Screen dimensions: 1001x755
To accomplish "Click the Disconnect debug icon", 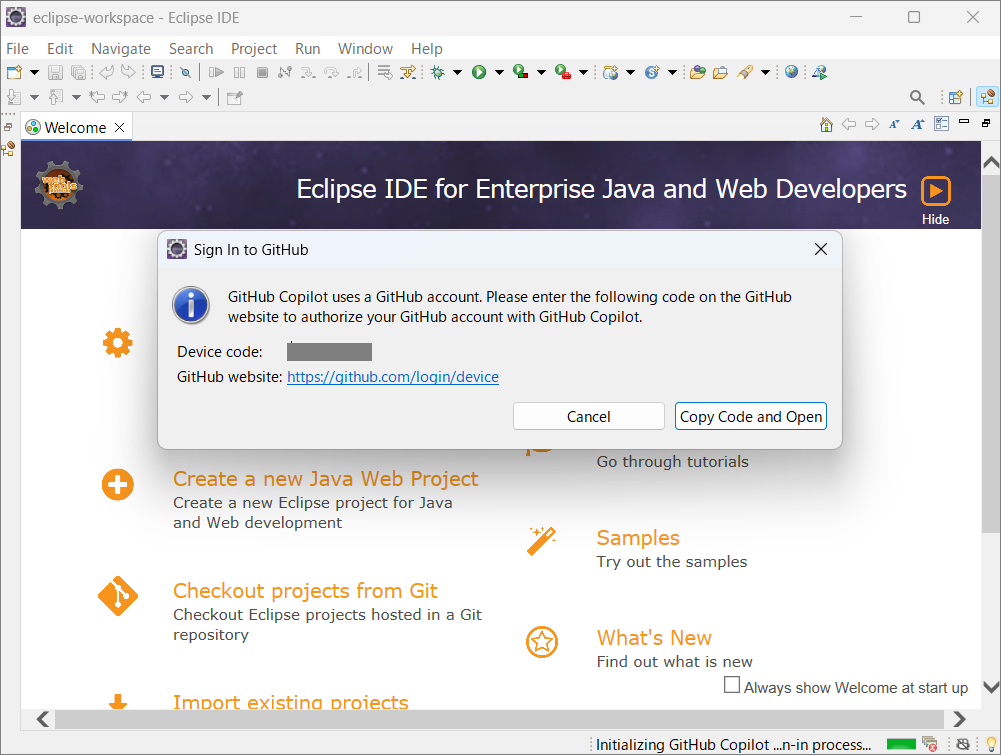I will 285,72.
